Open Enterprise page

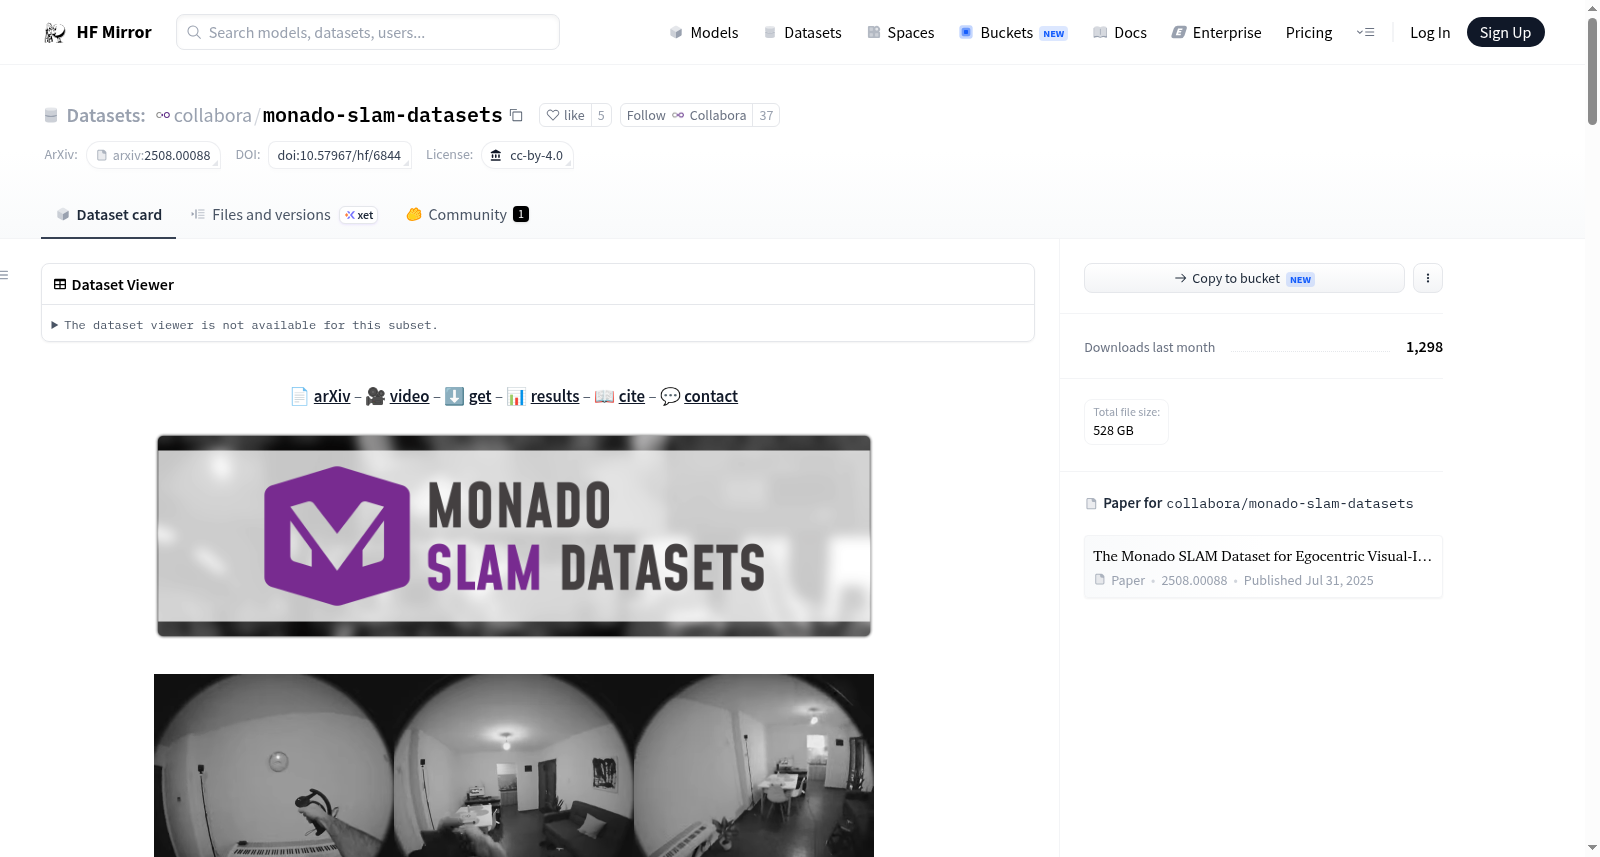(x=1216, y=32)
